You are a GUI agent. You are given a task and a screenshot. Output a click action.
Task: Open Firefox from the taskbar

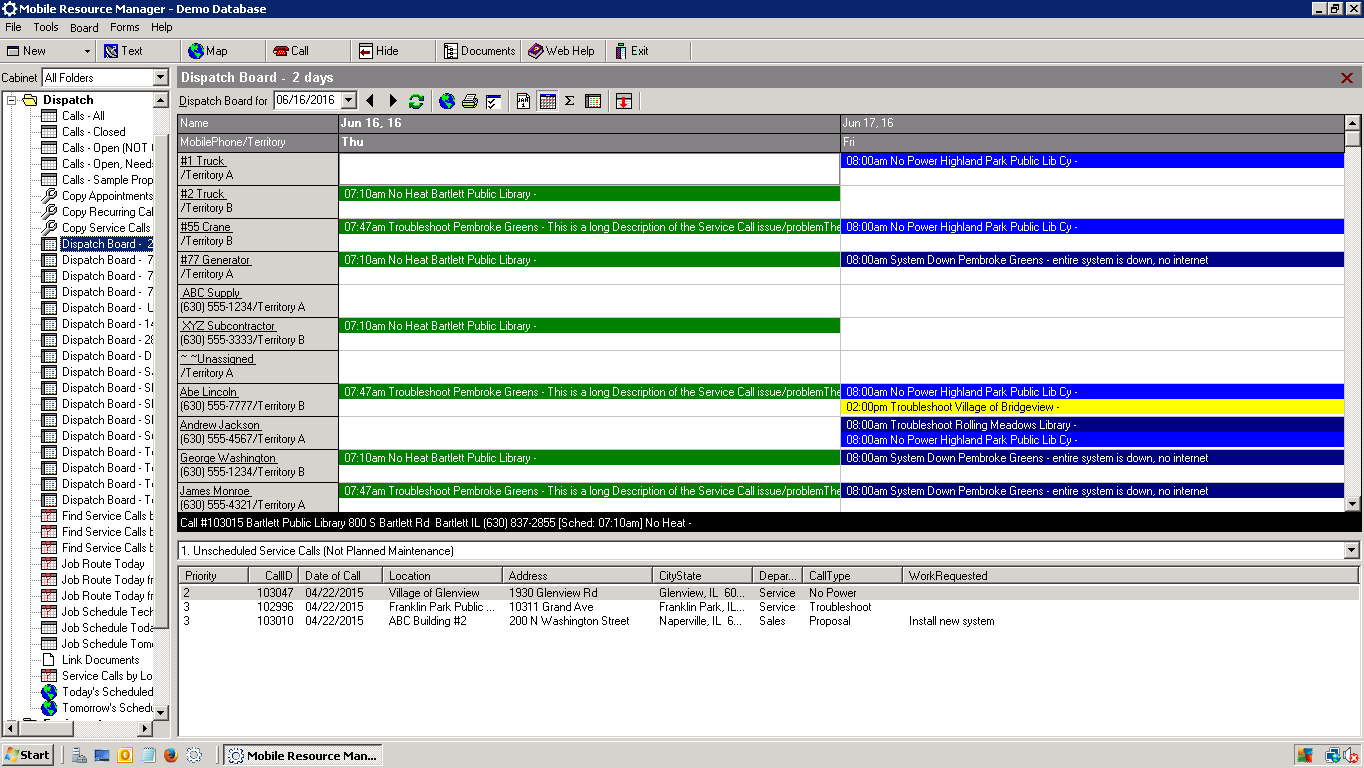[170, 755]
